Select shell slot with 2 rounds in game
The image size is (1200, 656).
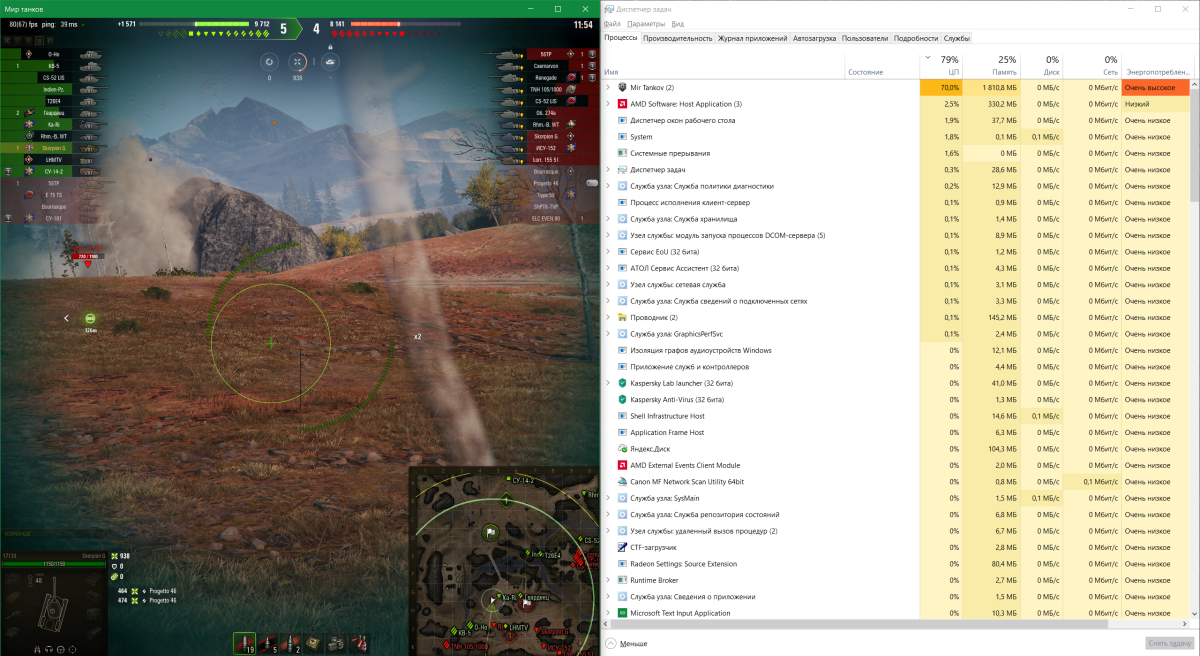pyautogui.click(x=292, y=643)
